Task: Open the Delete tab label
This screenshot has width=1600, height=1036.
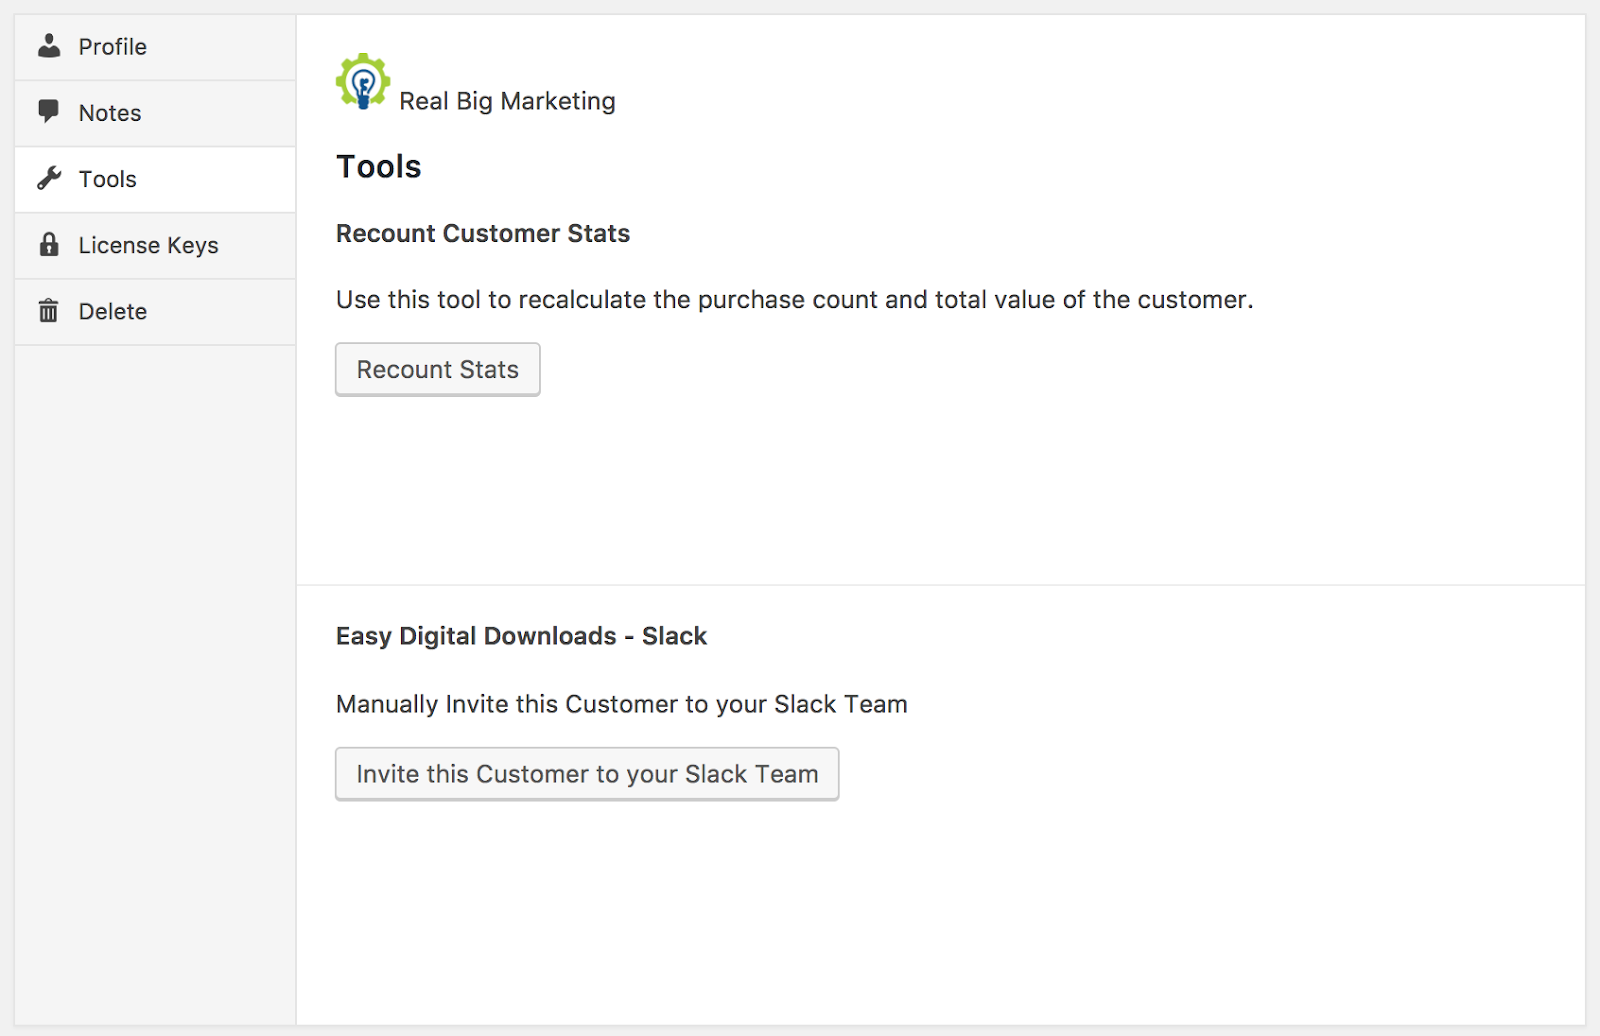Action: pyautogui.click(x=113, y=312)
